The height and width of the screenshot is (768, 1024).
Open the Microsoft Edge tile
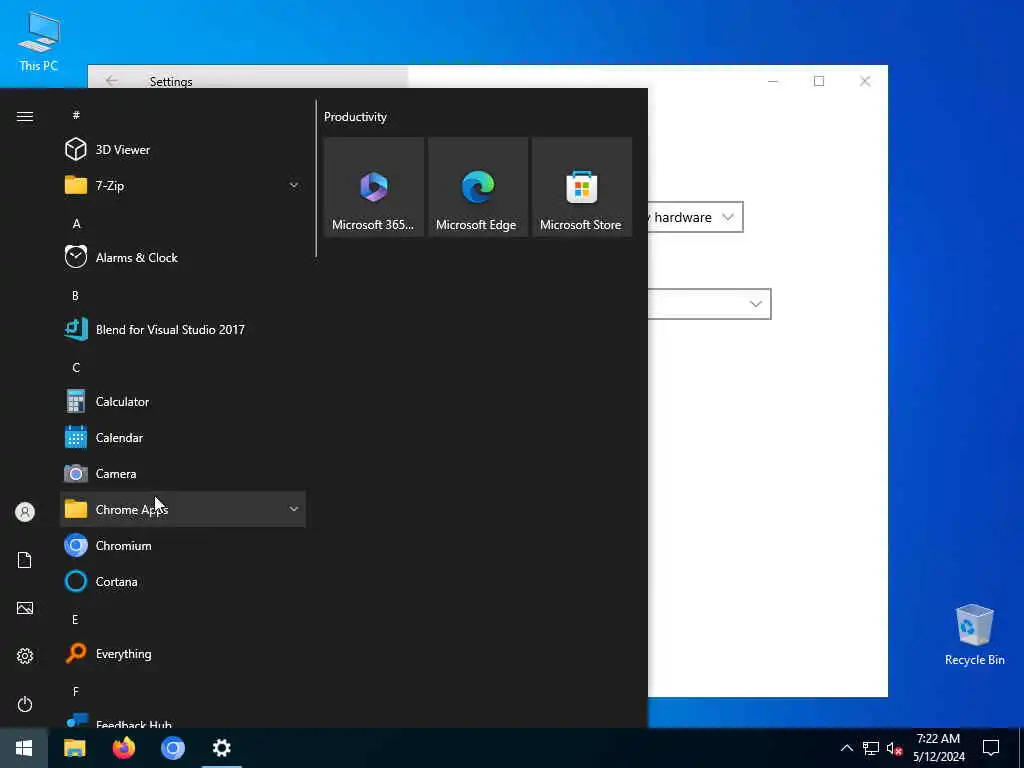477,187
